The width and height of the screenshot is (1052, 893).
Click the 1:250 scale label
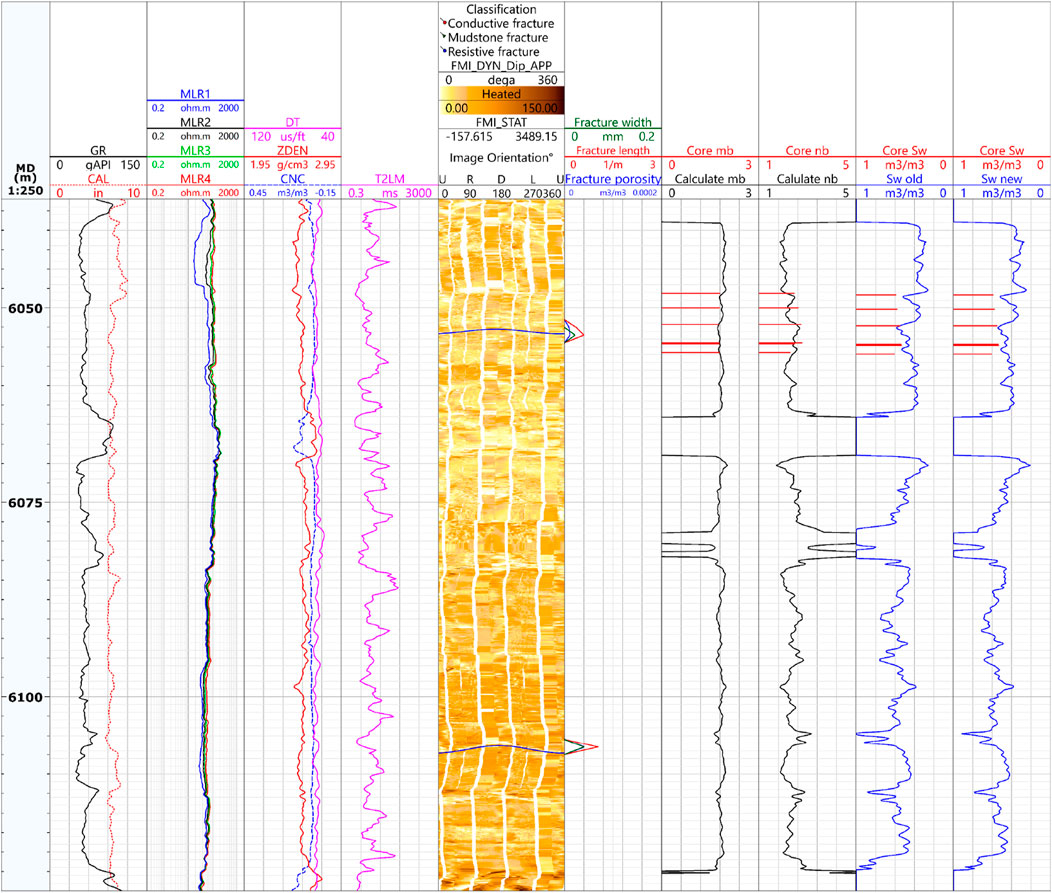[25, 191]
